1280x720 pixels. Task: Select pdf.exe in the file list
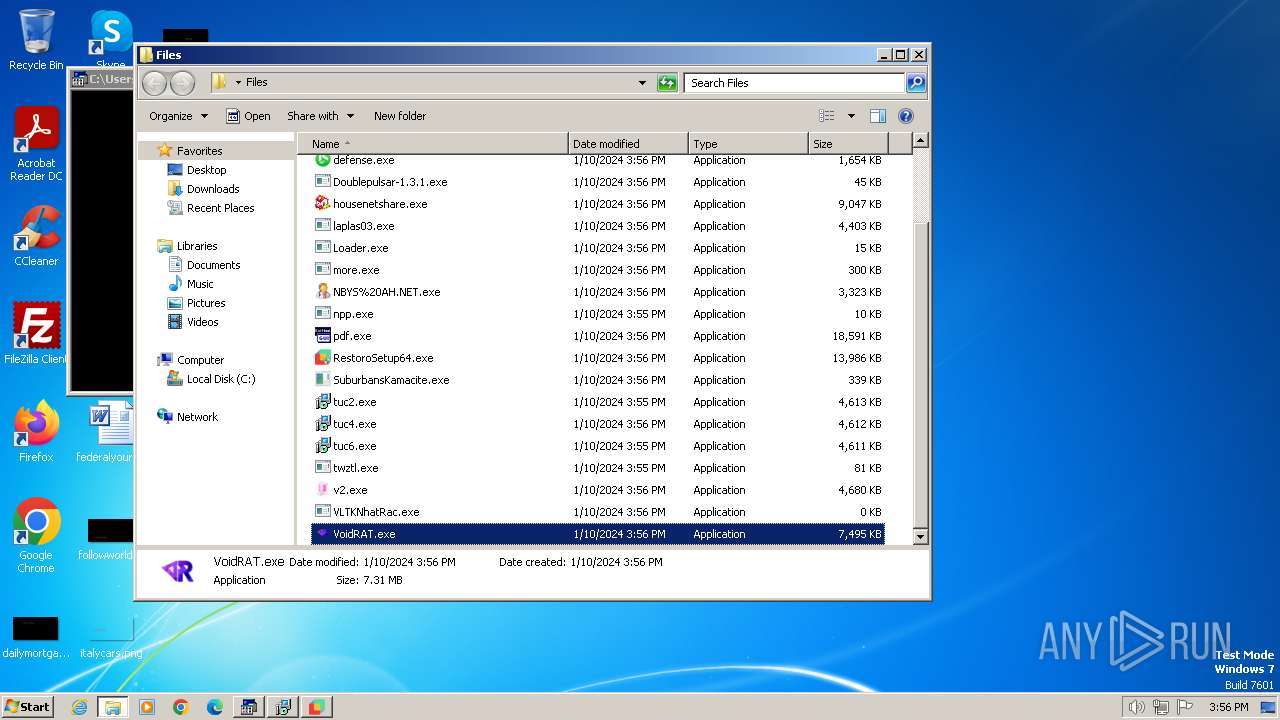click(x=352, y=336)
